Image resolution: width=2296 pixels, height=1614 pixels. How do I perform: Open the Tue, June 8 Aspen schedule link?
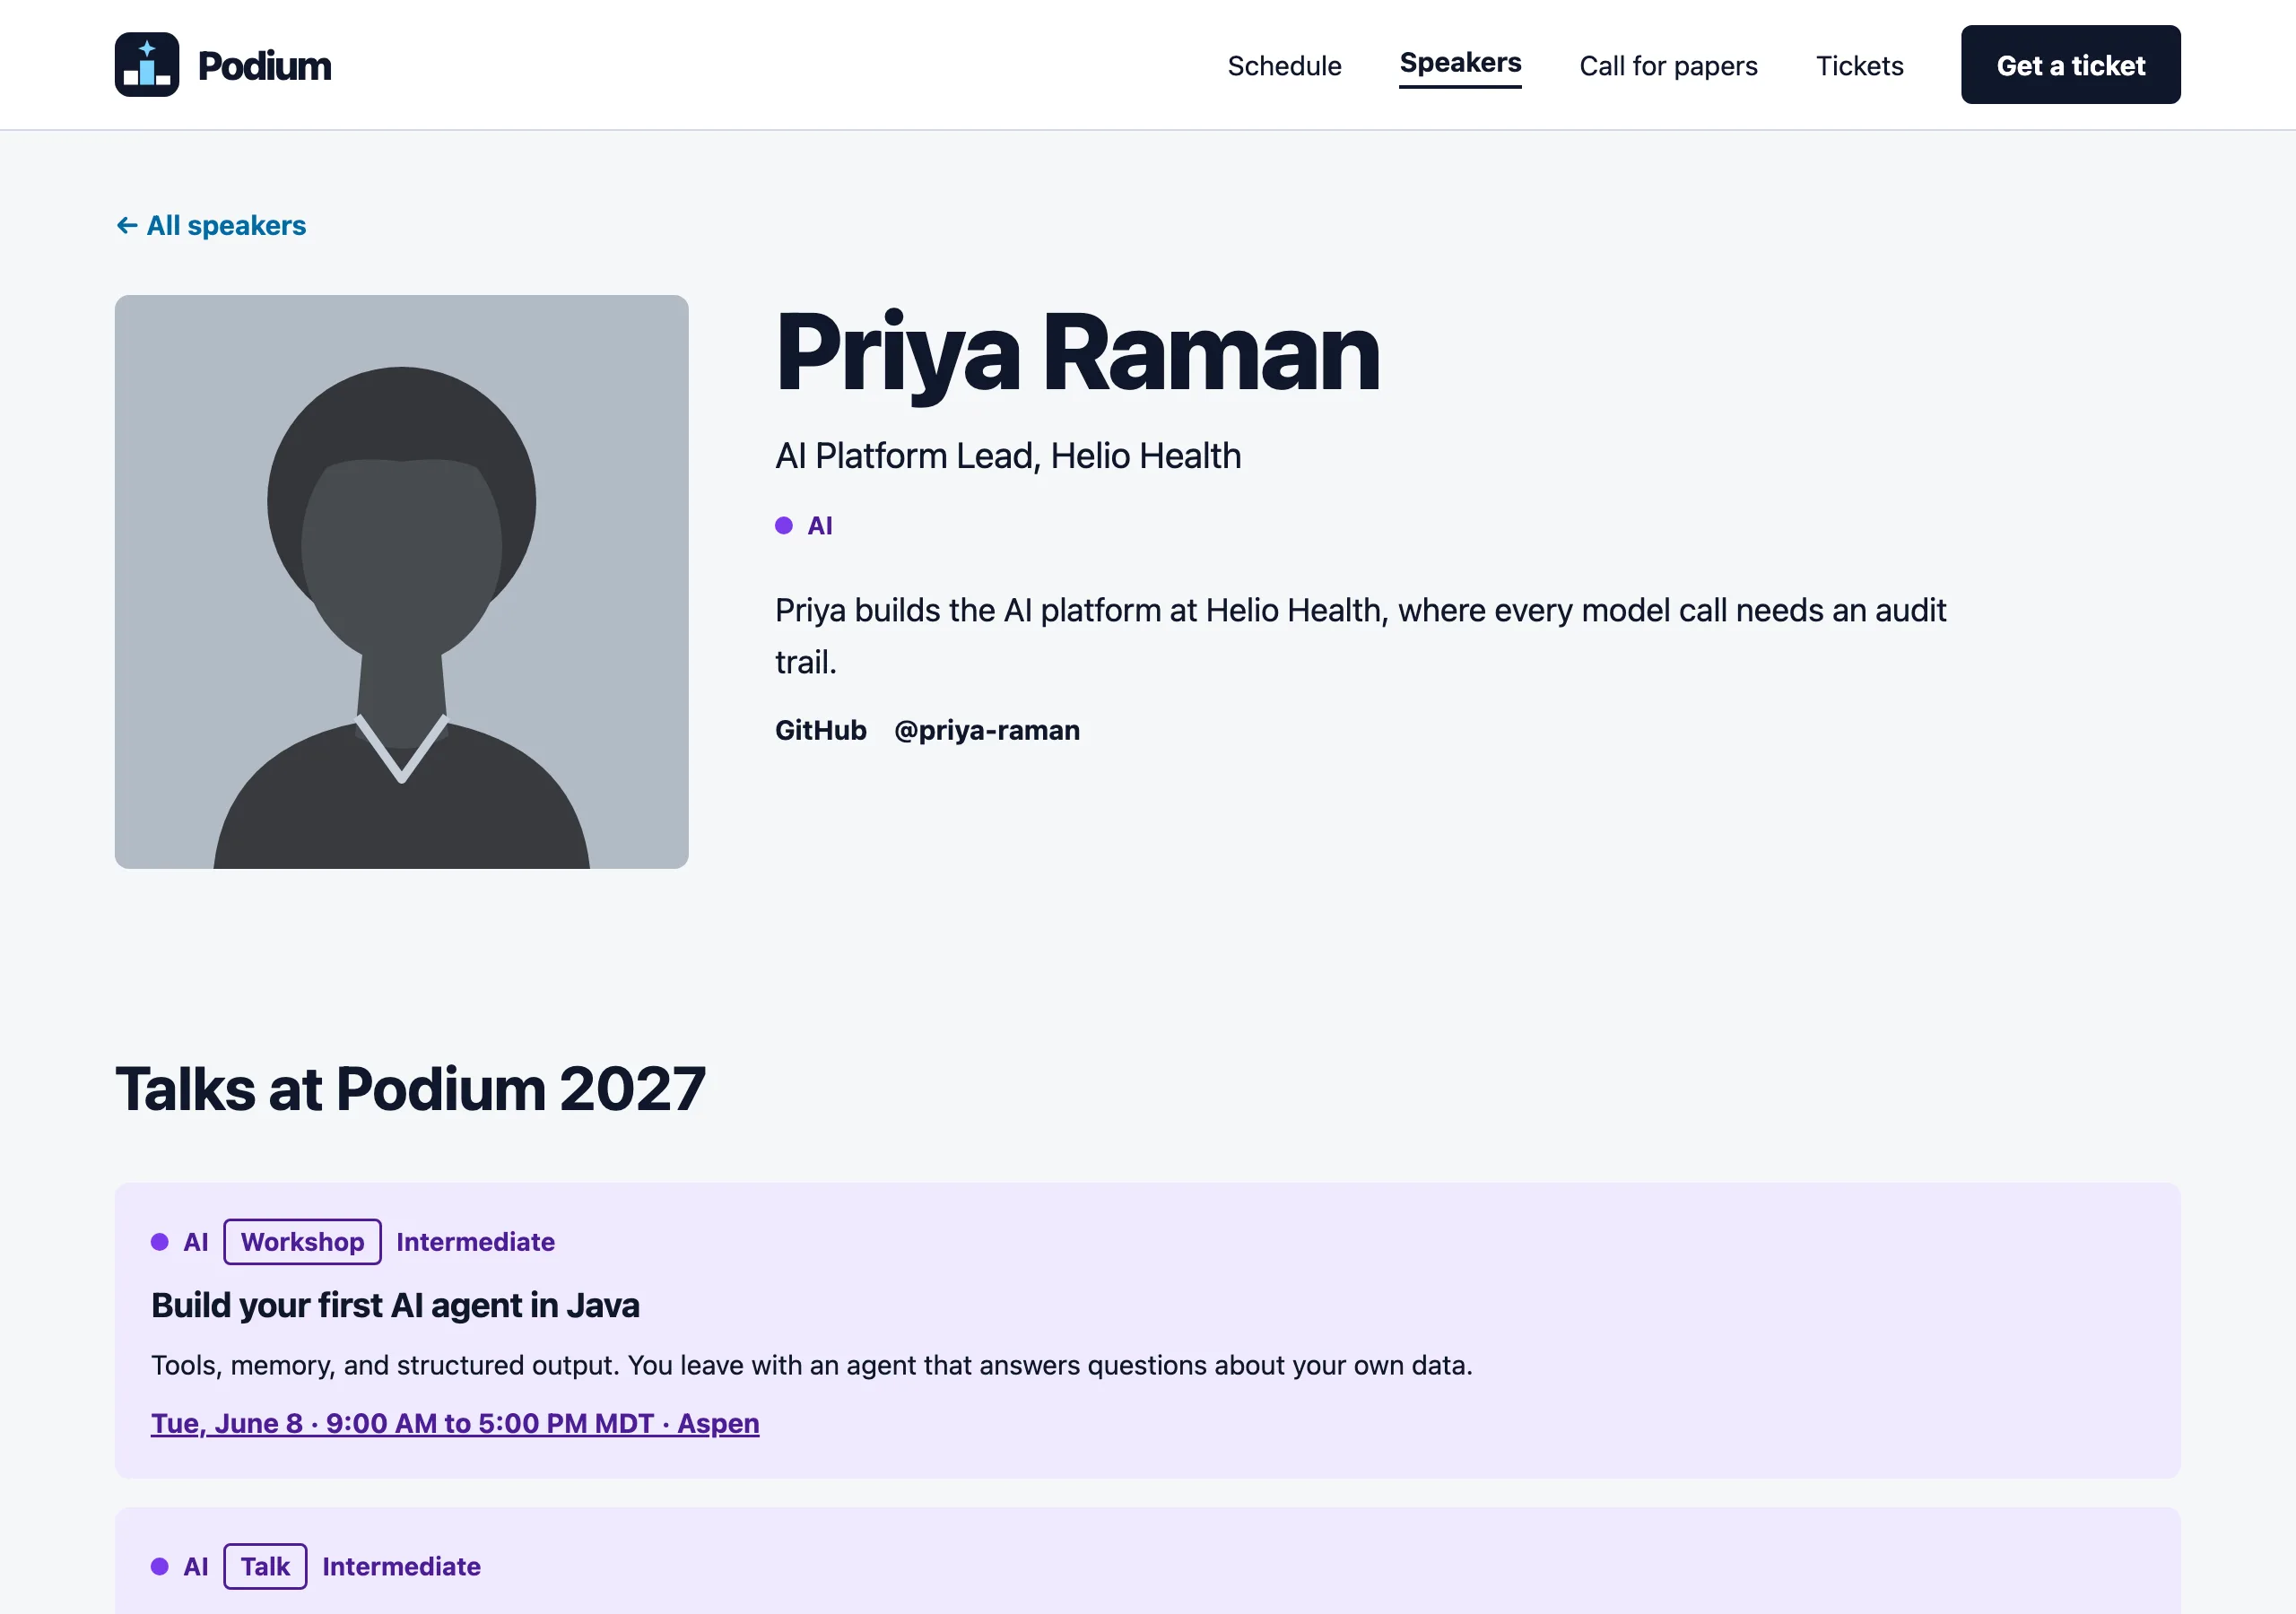point(455,1423)
